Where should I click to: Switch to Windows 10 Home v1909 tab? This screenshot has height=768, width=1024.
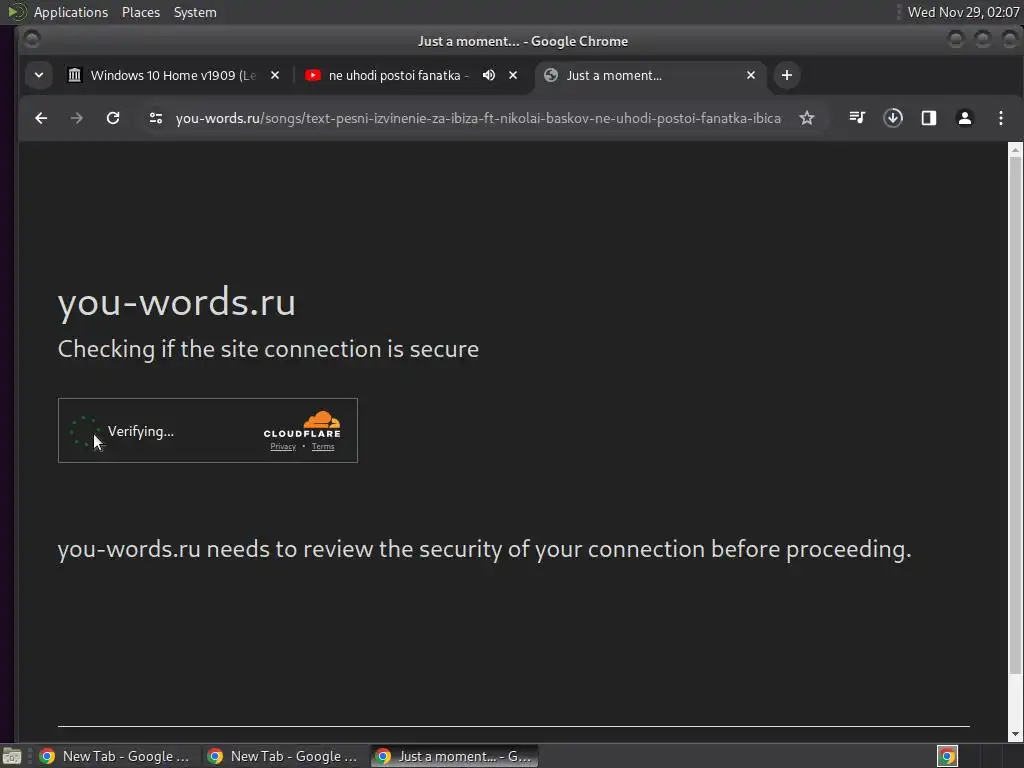point(173,75)
